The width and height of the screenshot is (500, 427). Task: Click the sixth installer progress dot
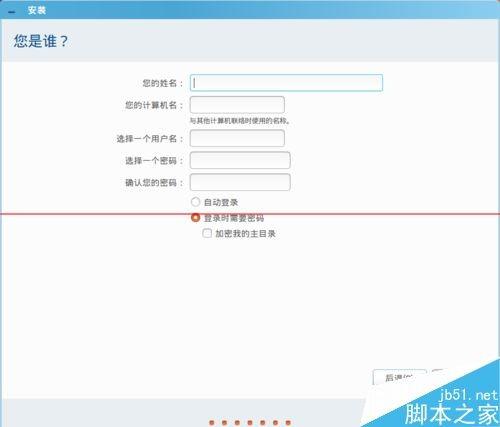coord(275,423)
